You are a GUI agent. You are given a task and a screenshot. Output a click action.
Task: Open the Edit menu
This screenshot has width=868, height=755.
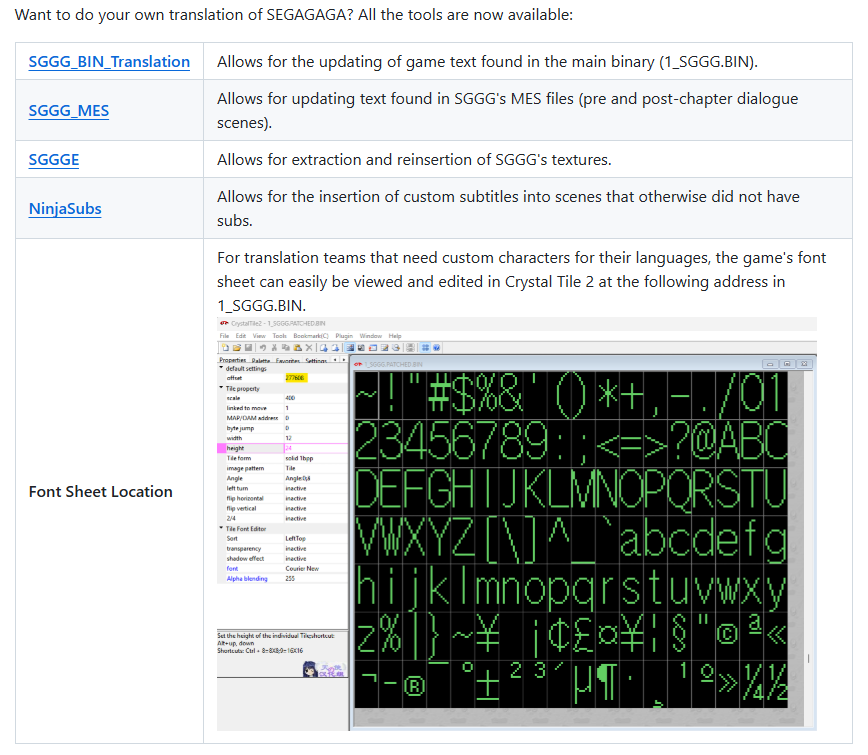point(241,336)
